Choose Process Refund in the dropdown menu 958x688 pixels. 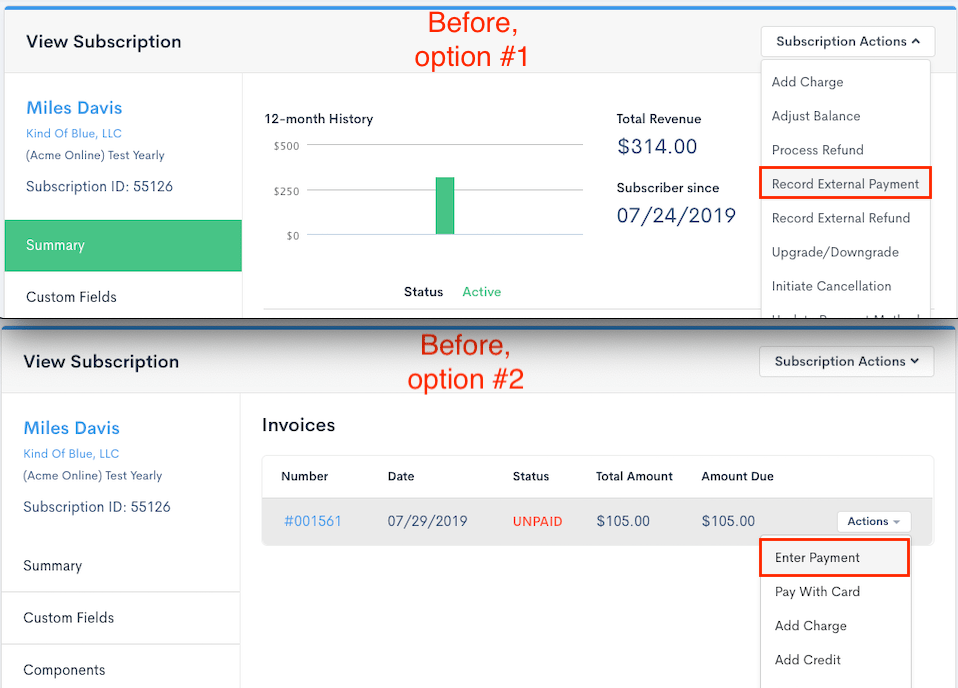coord(817,150)
